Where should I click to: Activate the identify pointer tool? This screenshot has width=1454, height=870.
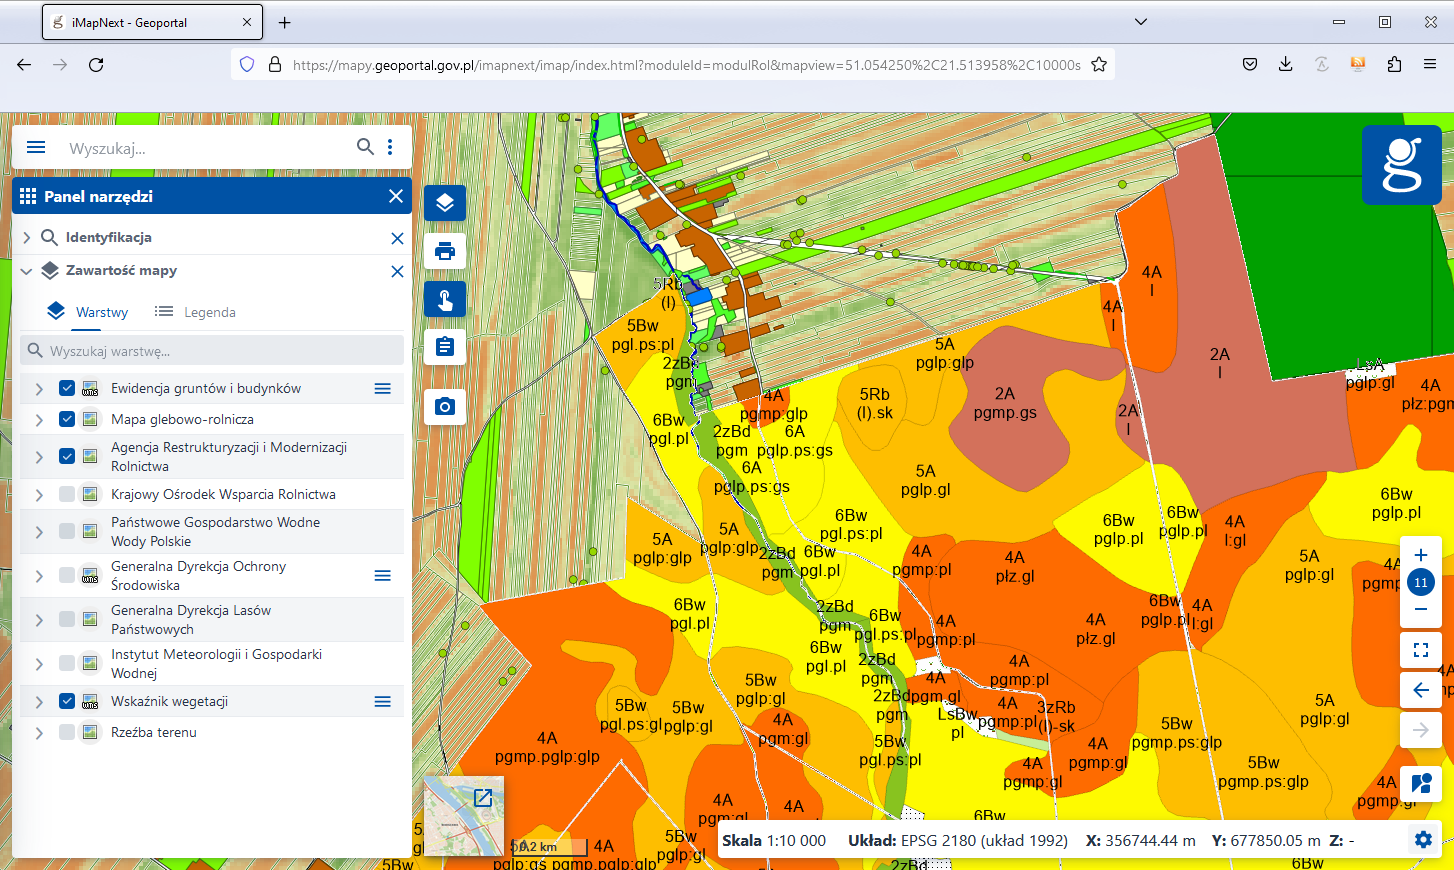tap(445, 299)
